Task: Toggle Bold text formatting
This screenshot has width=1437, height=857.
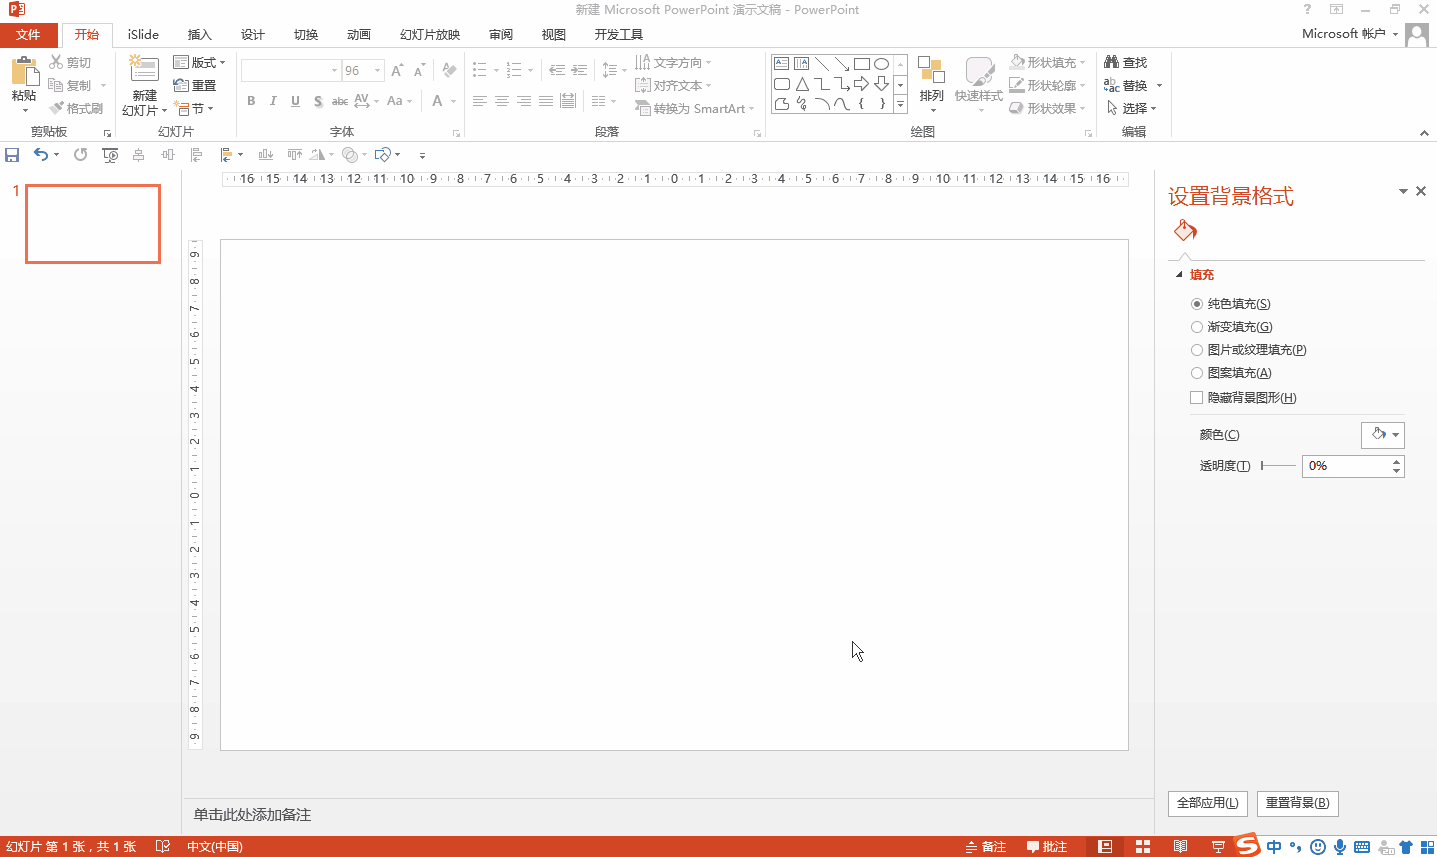Action: click(251, 101)
